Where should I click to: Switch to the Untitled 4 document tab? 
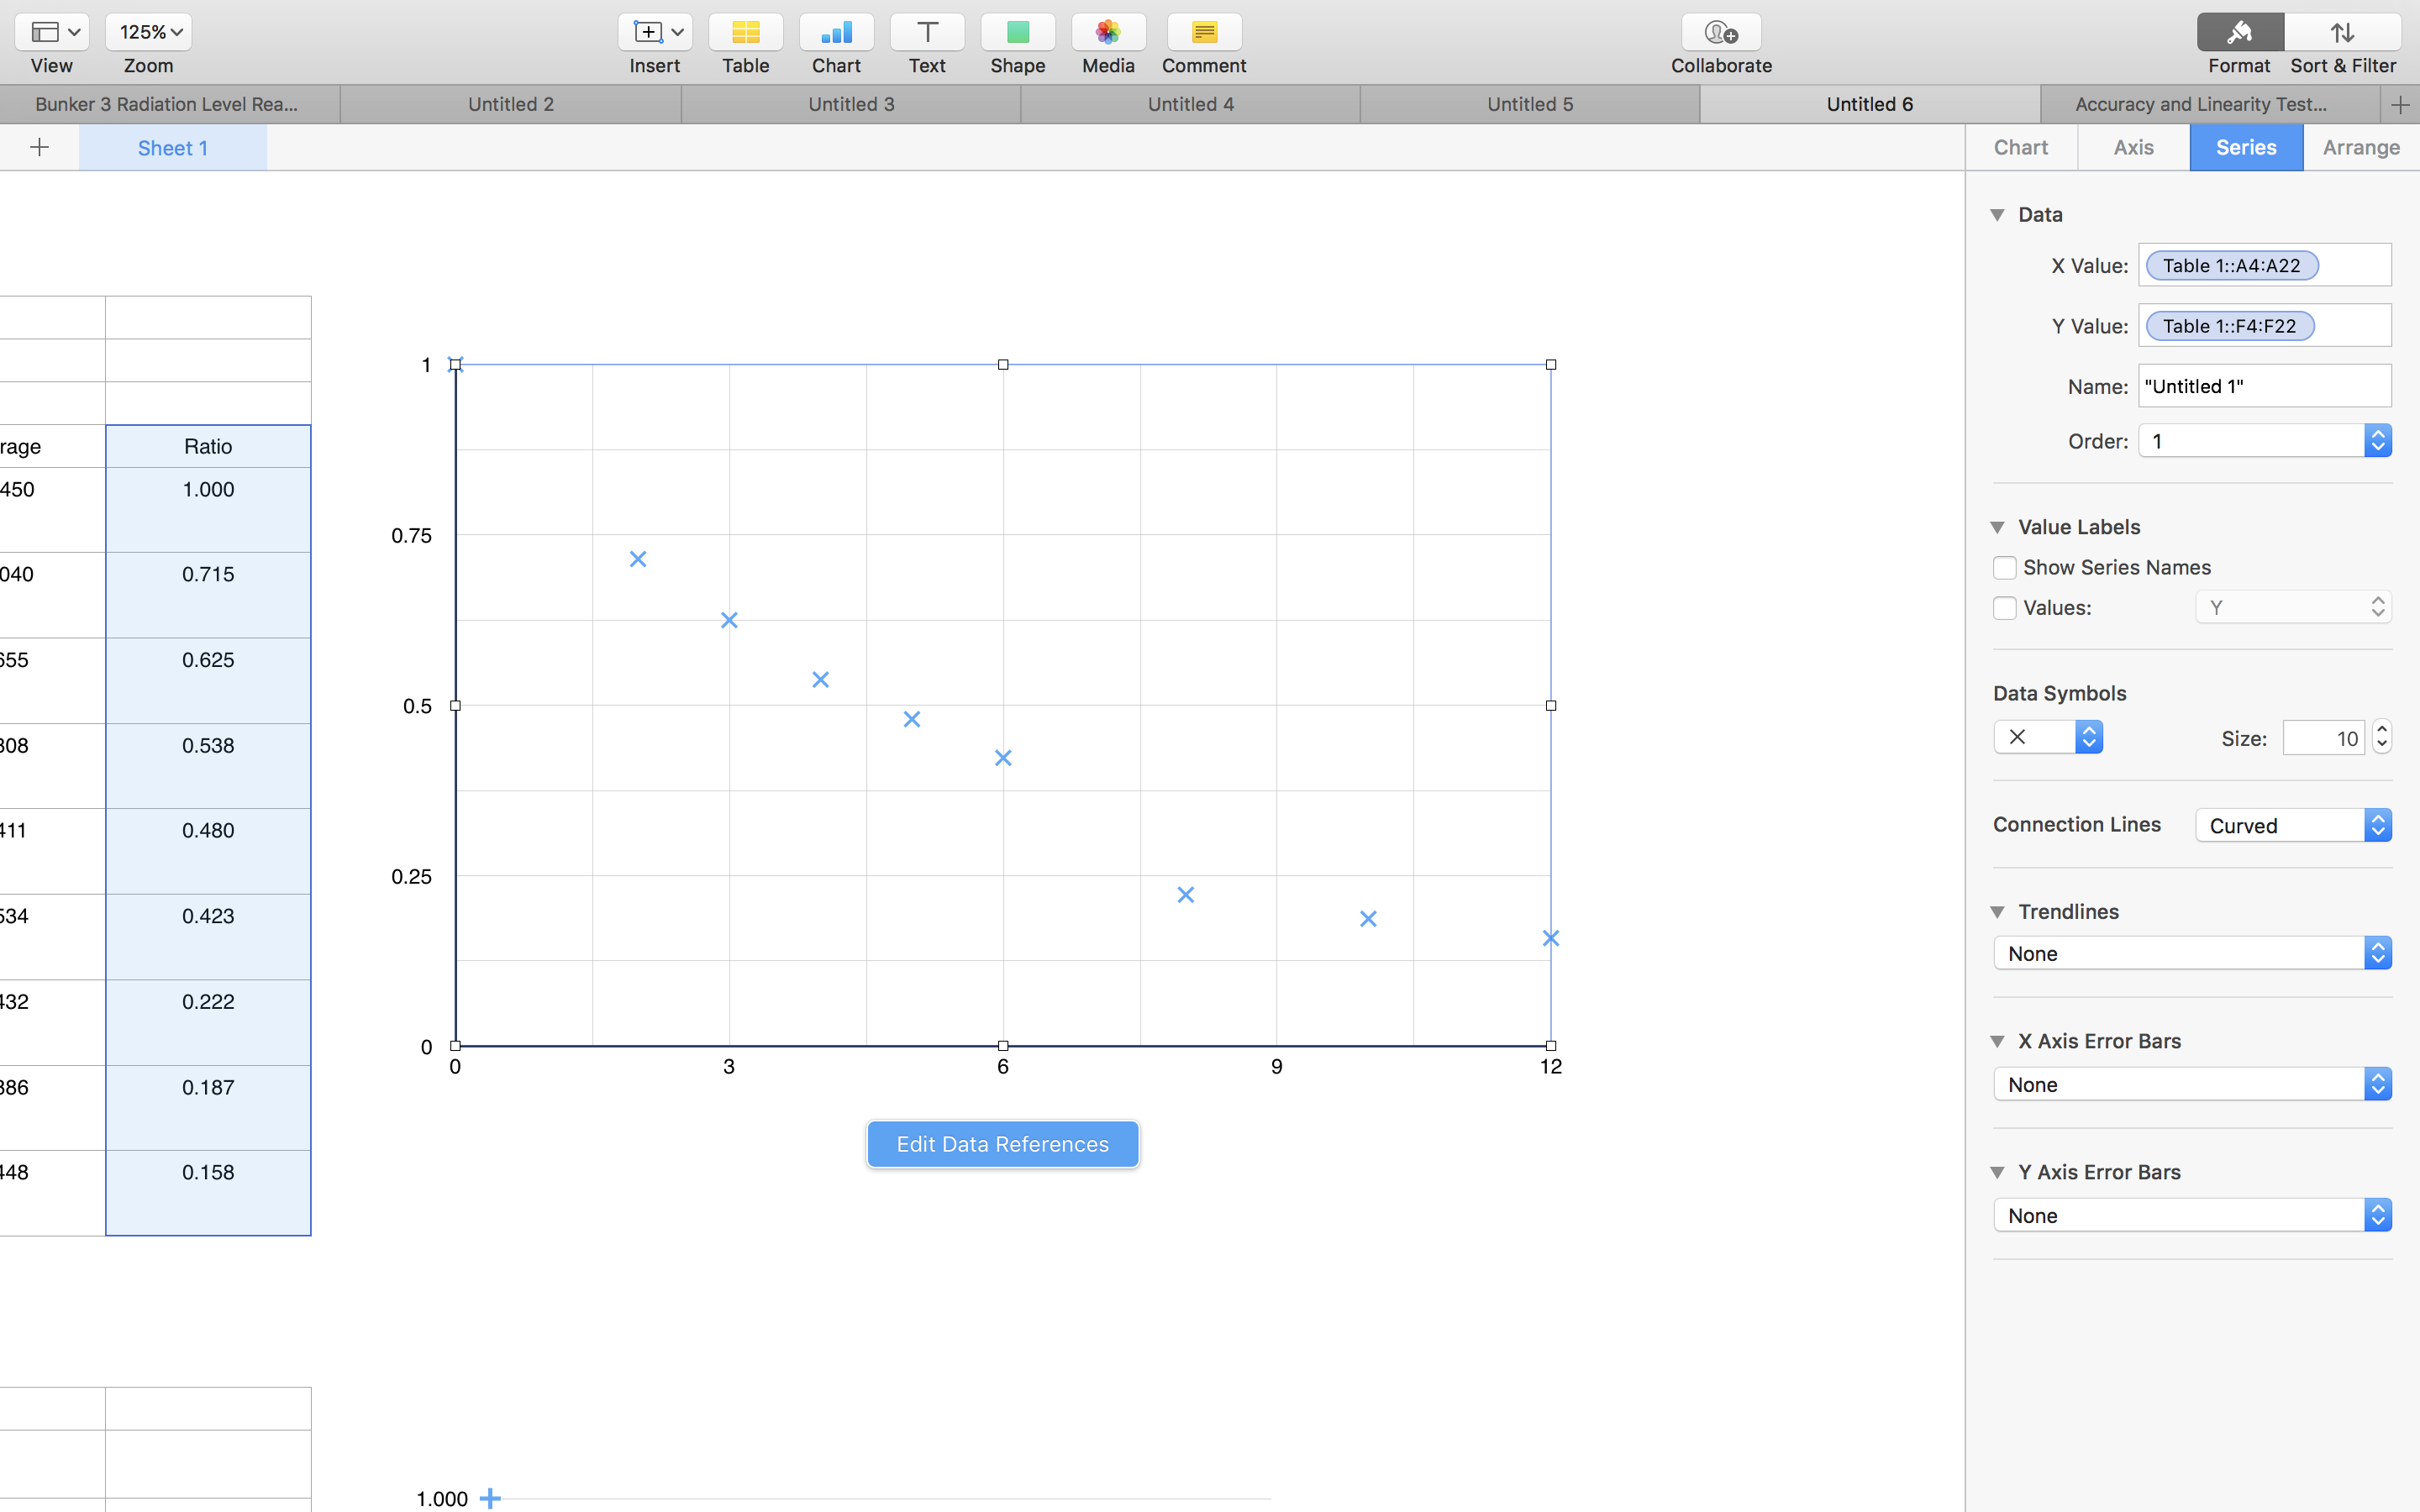tap(1189, 104)
